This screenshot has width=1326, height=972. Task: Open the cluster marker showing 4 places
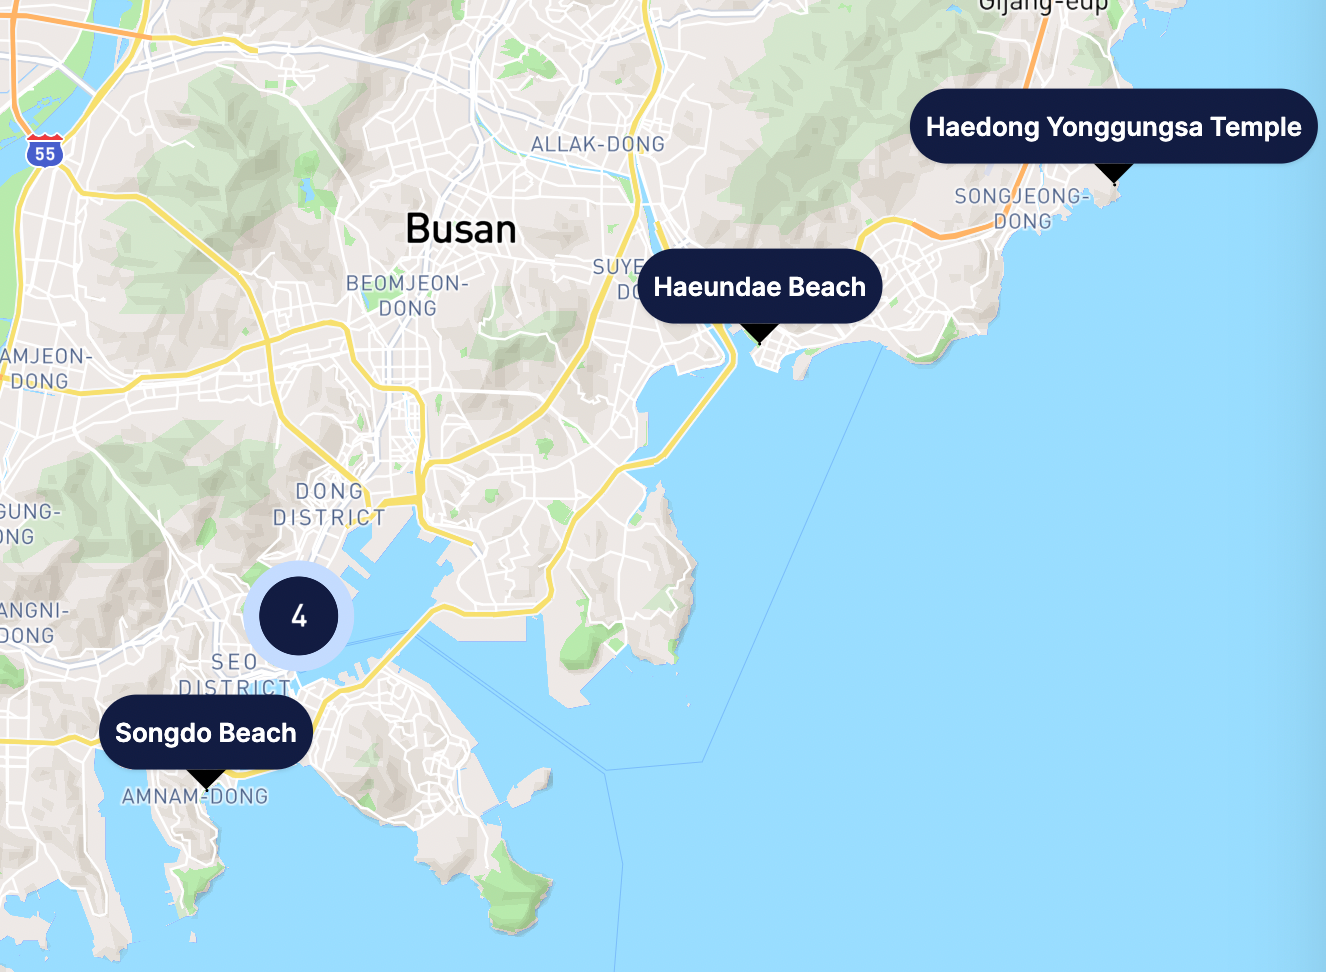[299, 616]
